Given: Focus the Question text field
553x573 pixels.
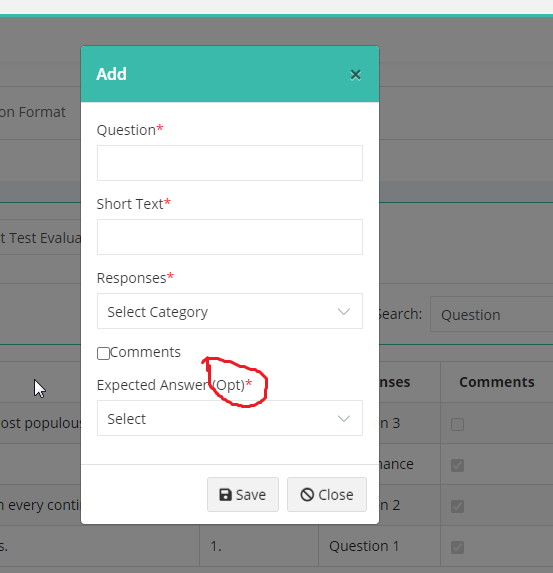Looking at the screenshot, I should [230, 163].
